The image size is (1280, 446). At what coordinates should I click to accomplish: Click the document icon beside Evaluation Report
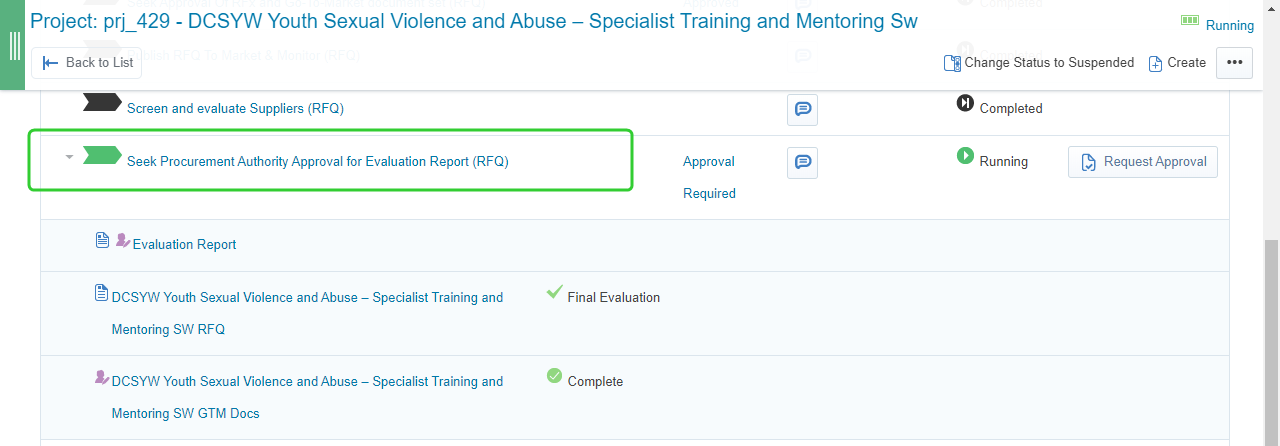click(x=101, y=241)
